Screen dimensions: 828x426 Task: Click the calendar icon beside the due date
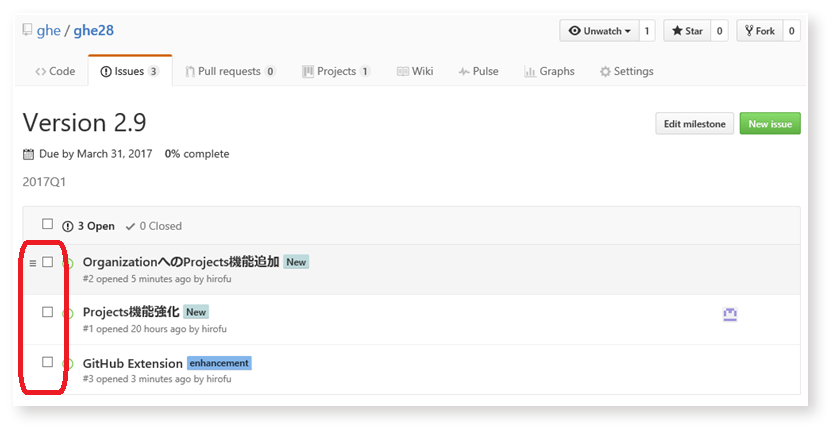[x=29, y=154]
